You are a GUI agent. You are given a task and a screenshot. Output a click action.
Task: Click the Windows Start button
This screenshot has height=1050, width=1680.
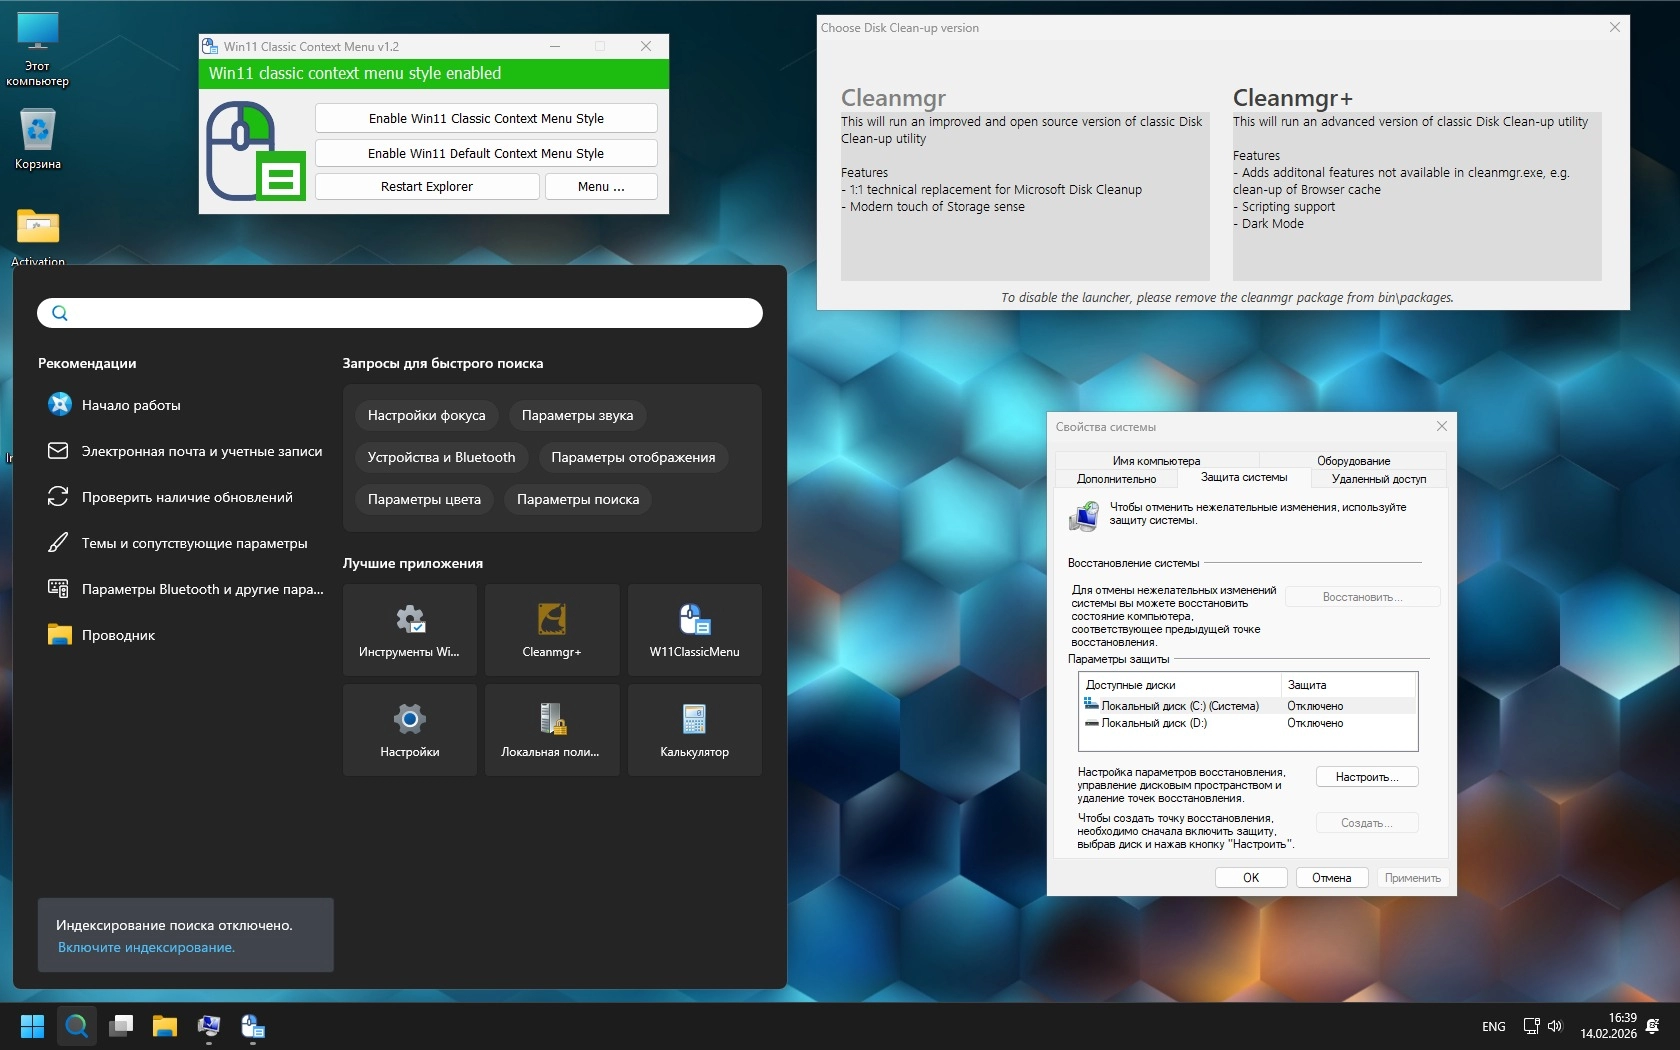(x=33, y=1026)
